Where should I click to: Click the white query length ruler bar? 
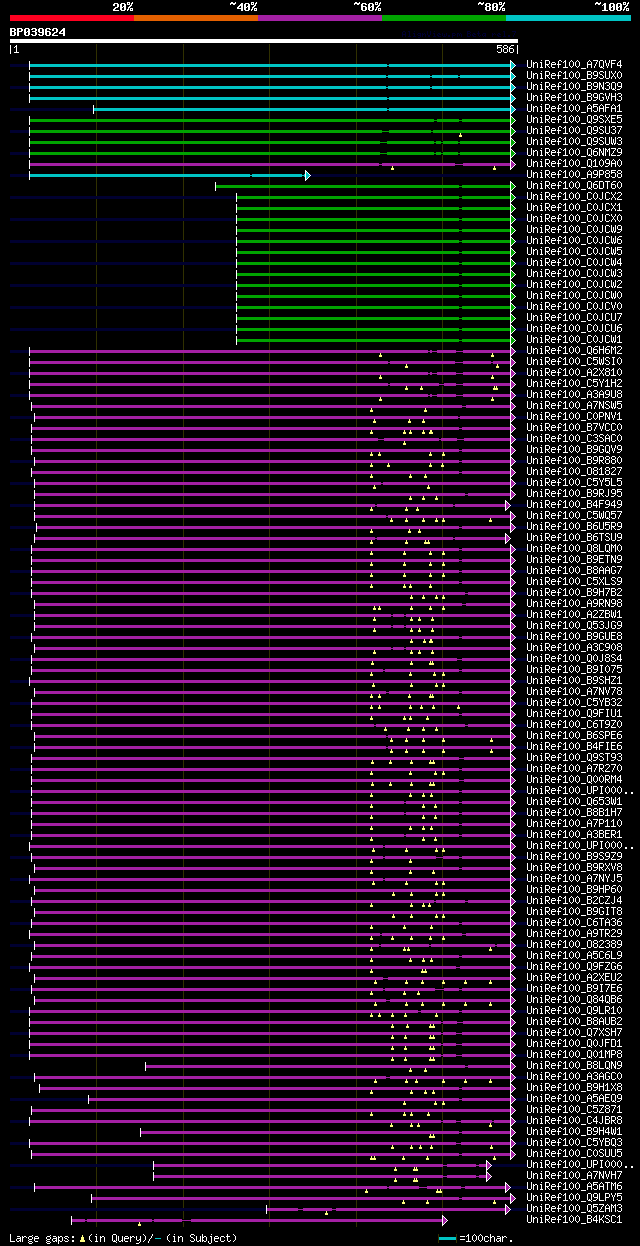click(264, 41)
